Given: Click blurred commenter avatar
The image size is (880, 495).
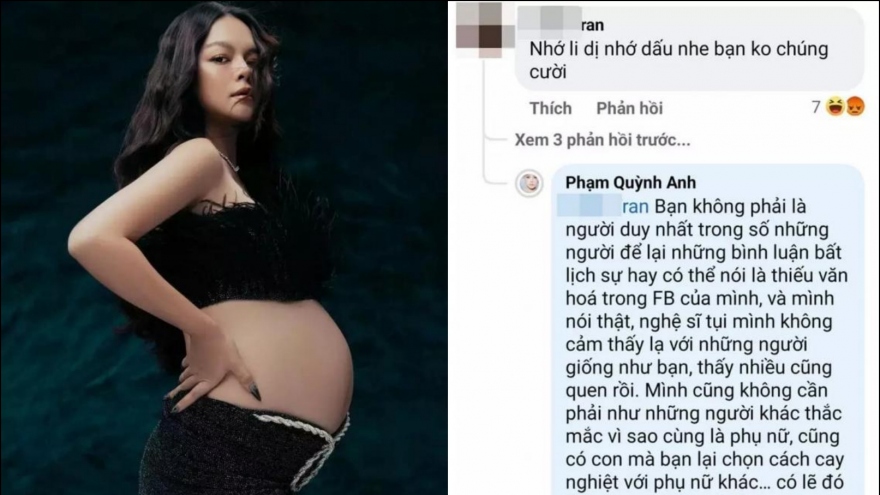Looking at the screenshot, I should [484, 30].
